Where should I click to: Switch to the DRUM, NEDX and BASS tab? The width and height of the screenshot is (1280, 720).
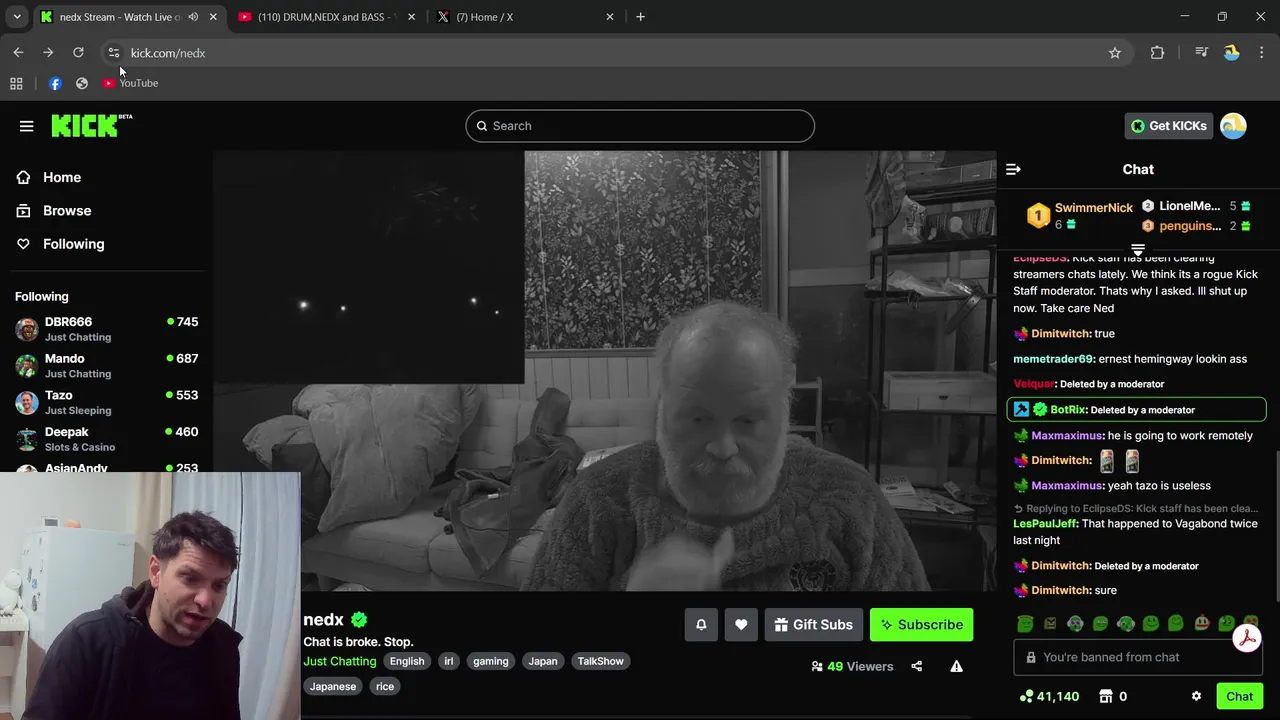point(327,17)
